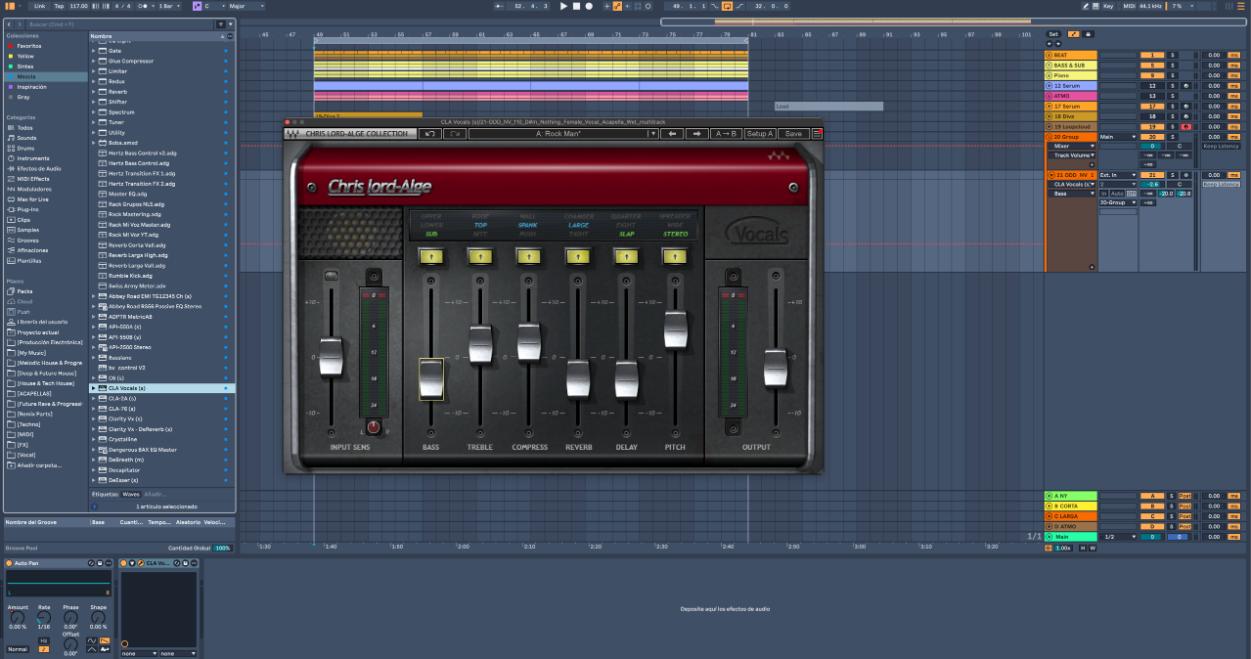Expand the Utility folder in browser

click(93, 132)
